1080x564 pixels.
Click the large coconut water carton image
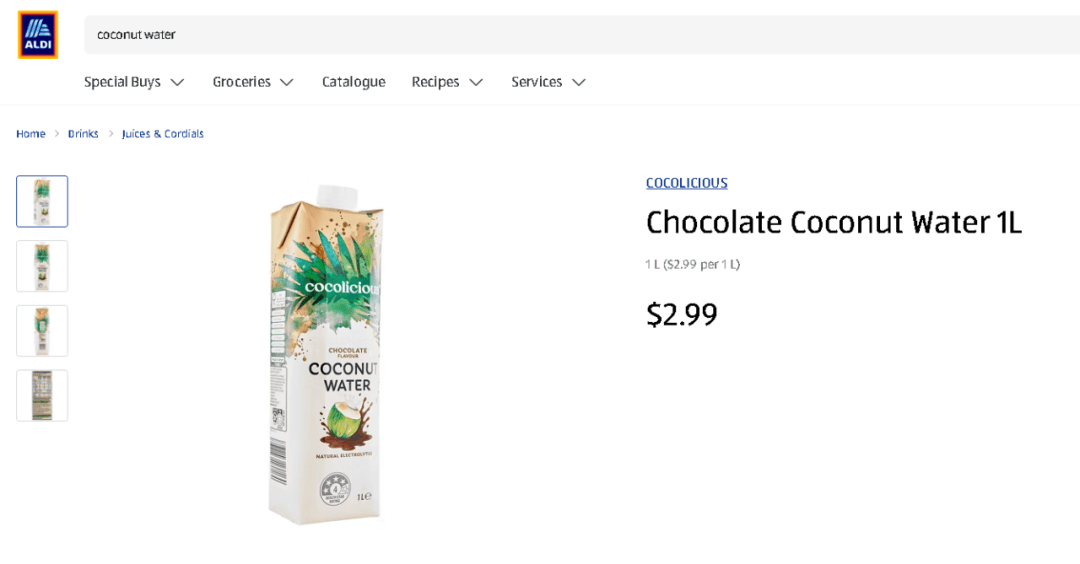pyautogui.click(x=328, y=355)
